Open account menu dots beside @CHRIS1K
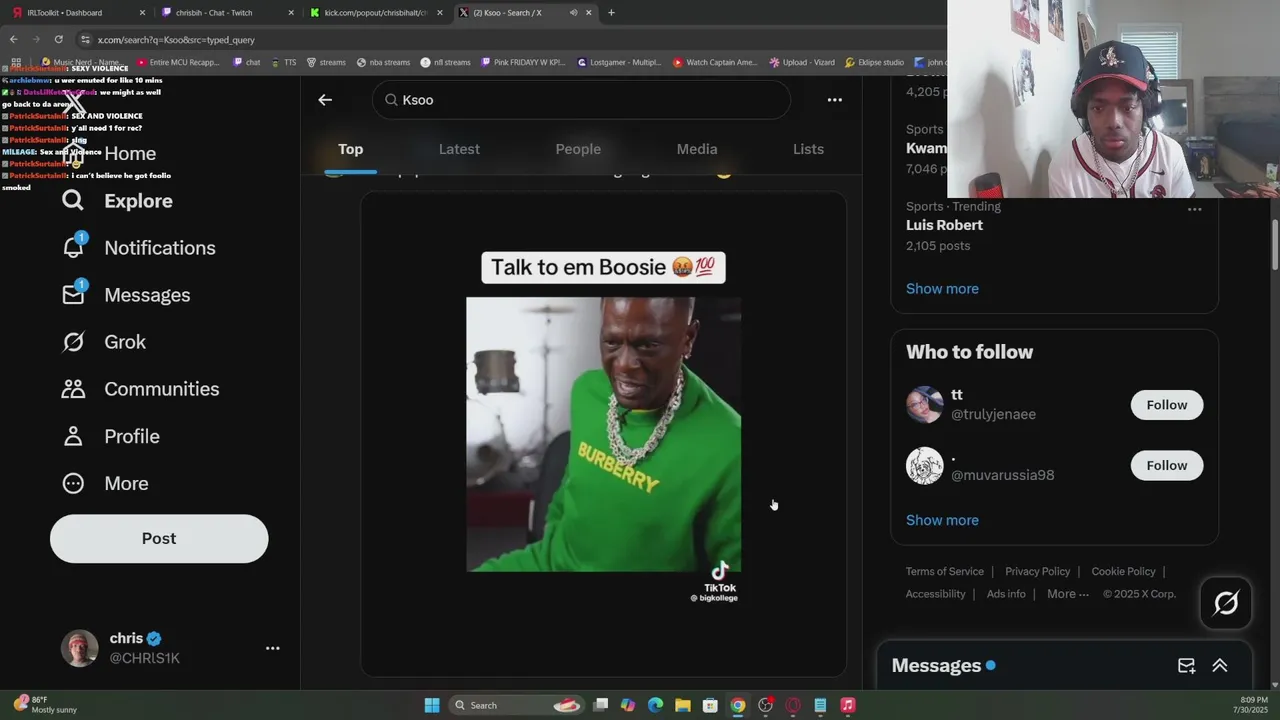 click(x=272, y=648)
